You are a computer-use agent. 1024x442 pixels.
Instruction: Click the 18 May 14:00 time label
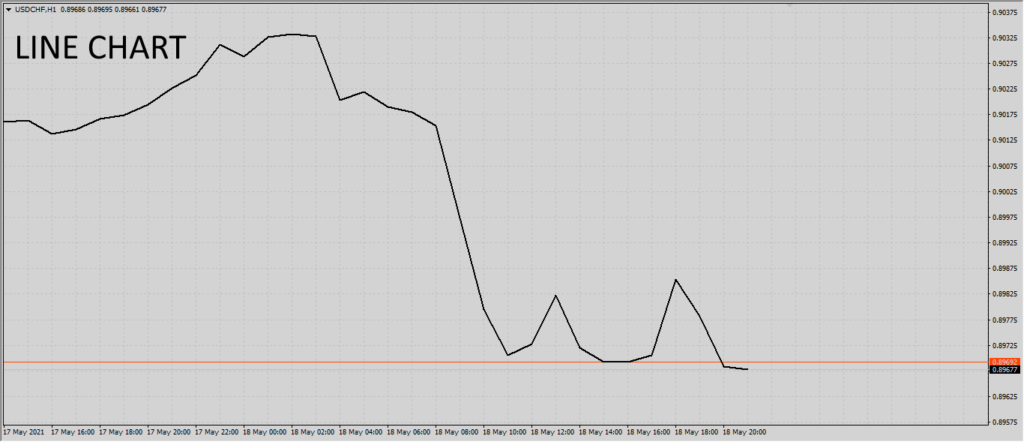click(602, 434)
